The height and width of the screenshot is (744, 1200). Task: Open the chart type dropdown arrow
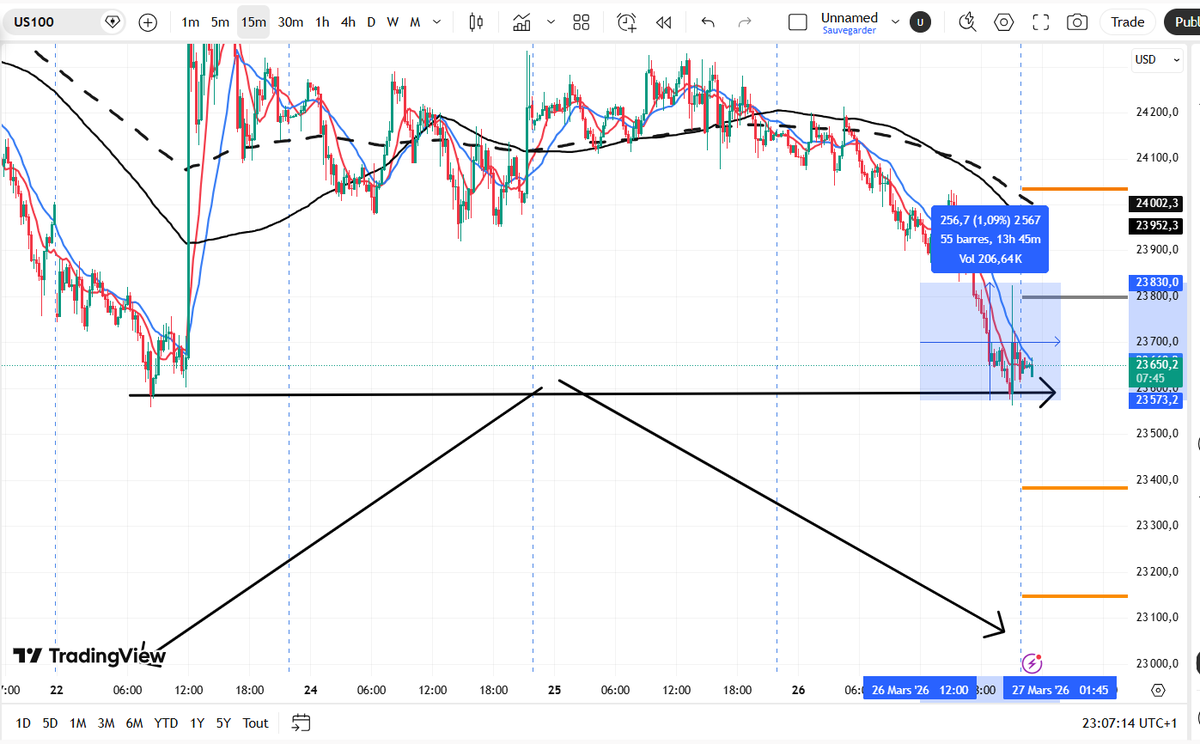549,21
